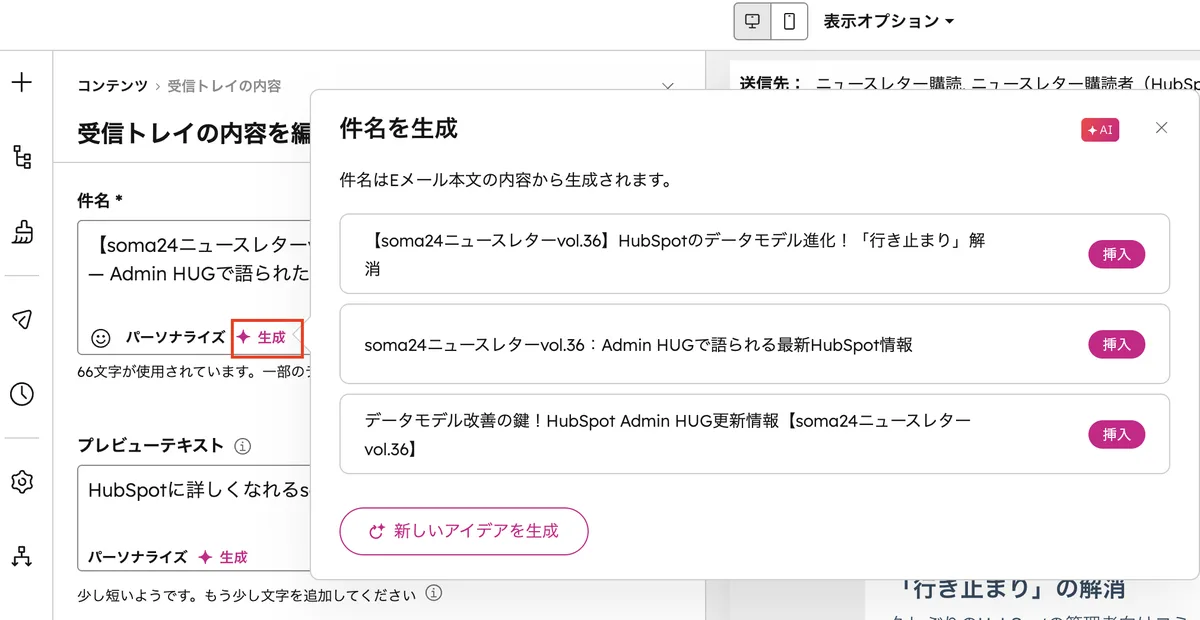Click the settings gear icon in sidebar
This screenshot has height=620, width=1200.
[20, 481]
